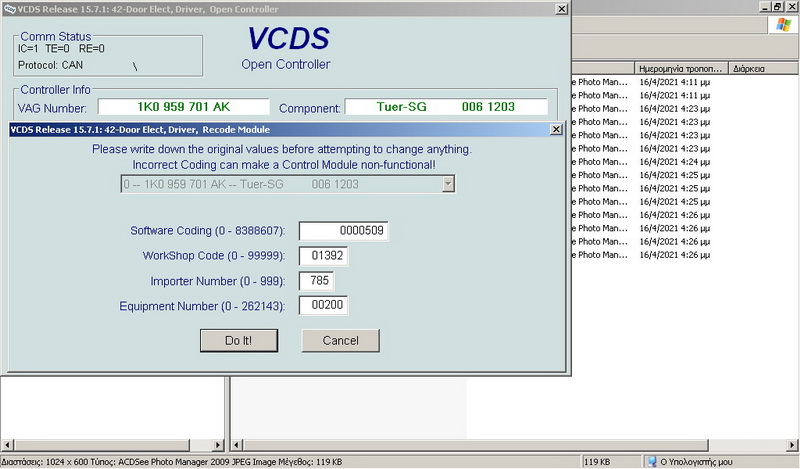Close the ACDSee background window
This screenshot has width=800, height=469.
pyautogui.click(x=791, y=7)
